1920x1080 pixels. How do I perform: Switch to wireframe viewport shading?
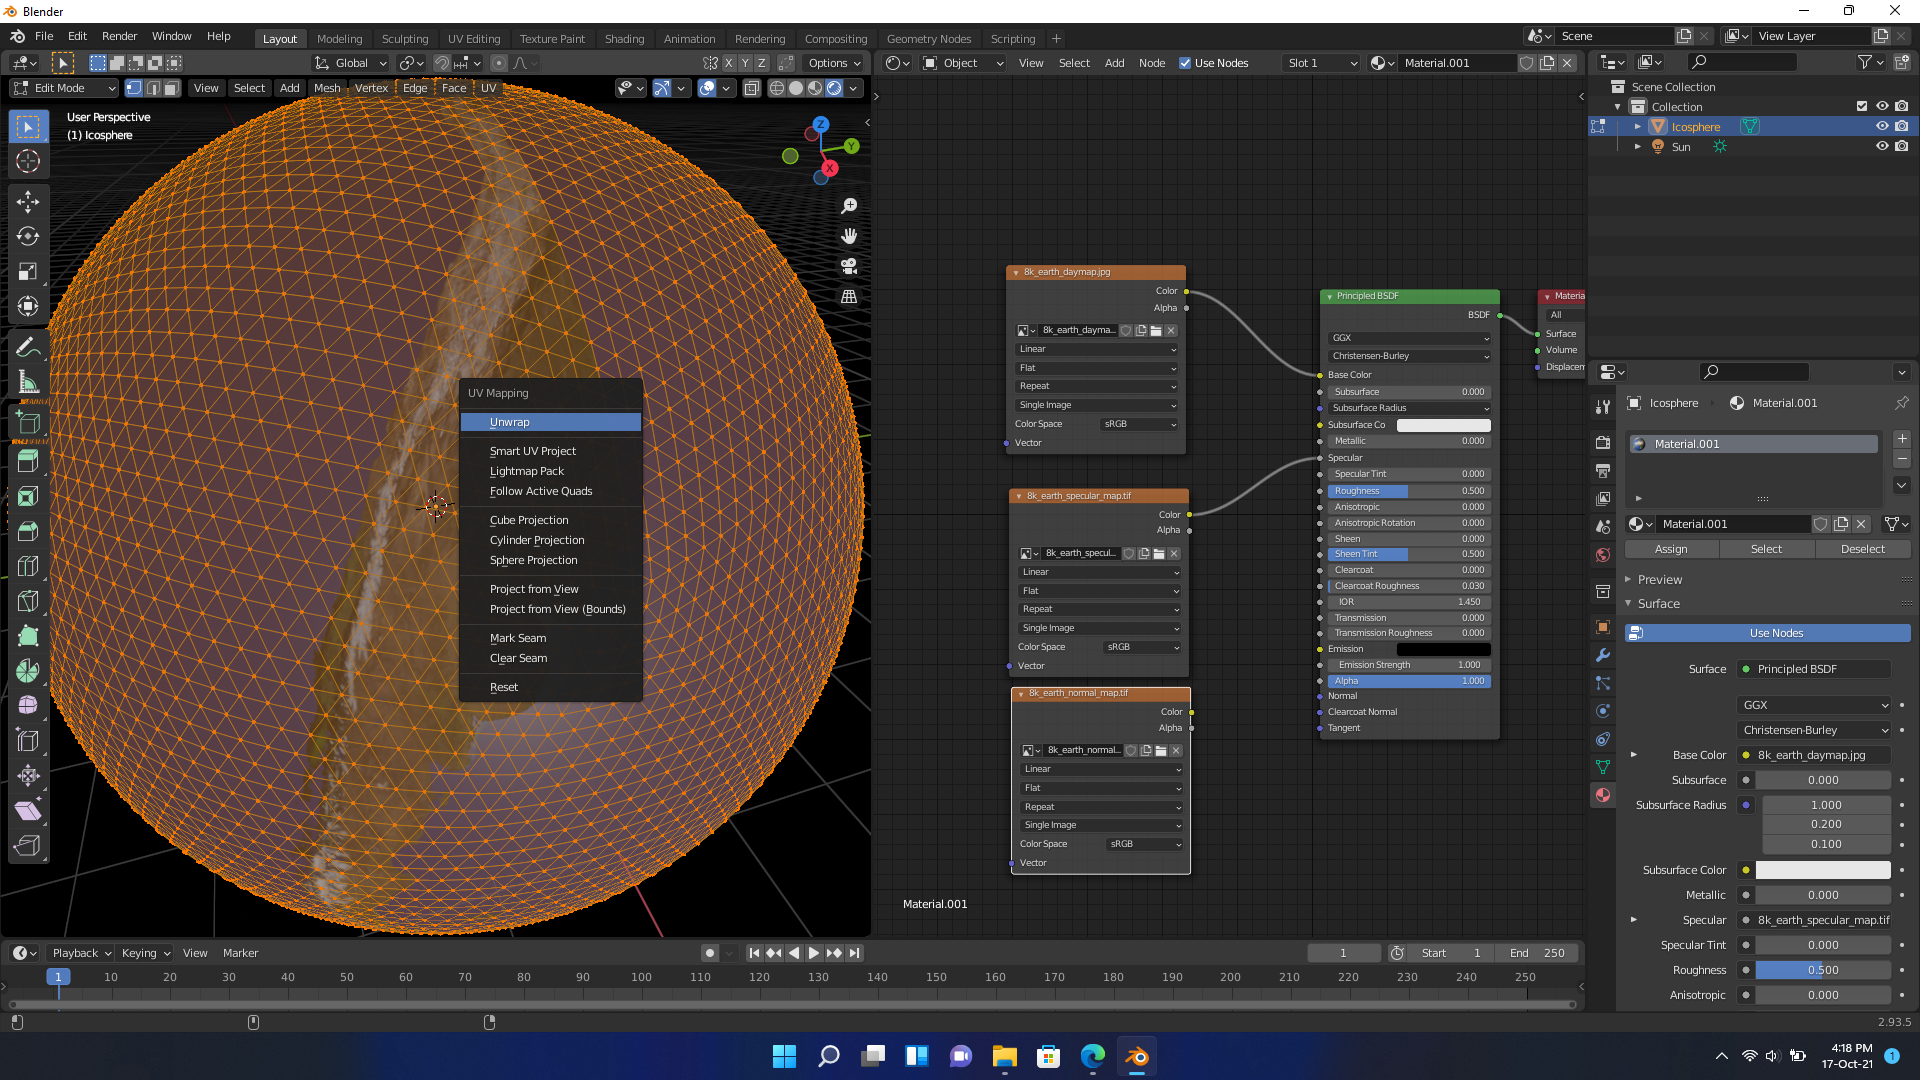[x=777, y=88]
